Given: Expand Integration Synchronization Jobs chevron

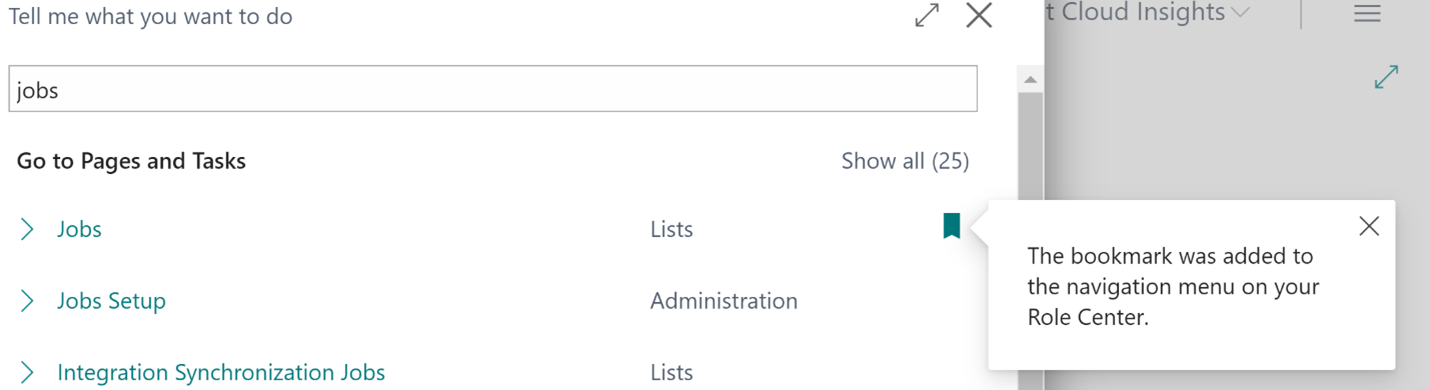Looking at the screenshot, I should tap(27, 373).
